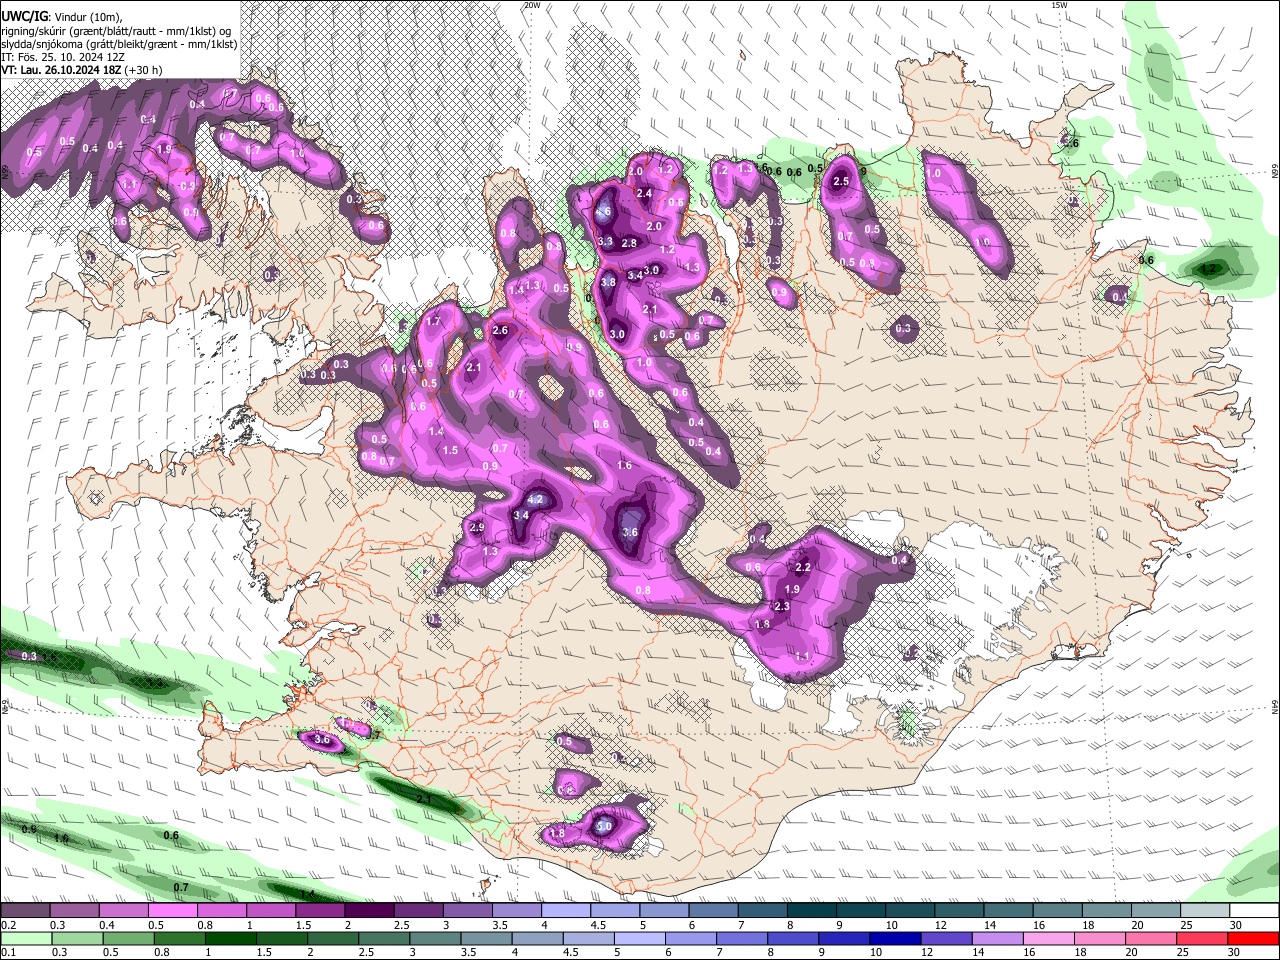Select the pale periwinkle 4–4.5 legend swatch
This screenshot has width=1280, height=960.
click(x=564, y=911)
